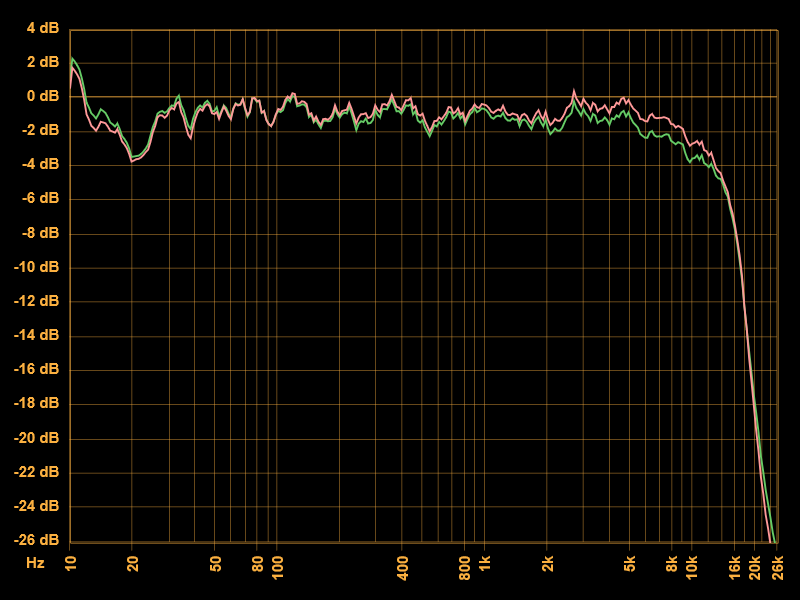Click the 80 Hz frequency label
Image resolution: width=800 pixels, height=600 pixels.
click(258, 563)
